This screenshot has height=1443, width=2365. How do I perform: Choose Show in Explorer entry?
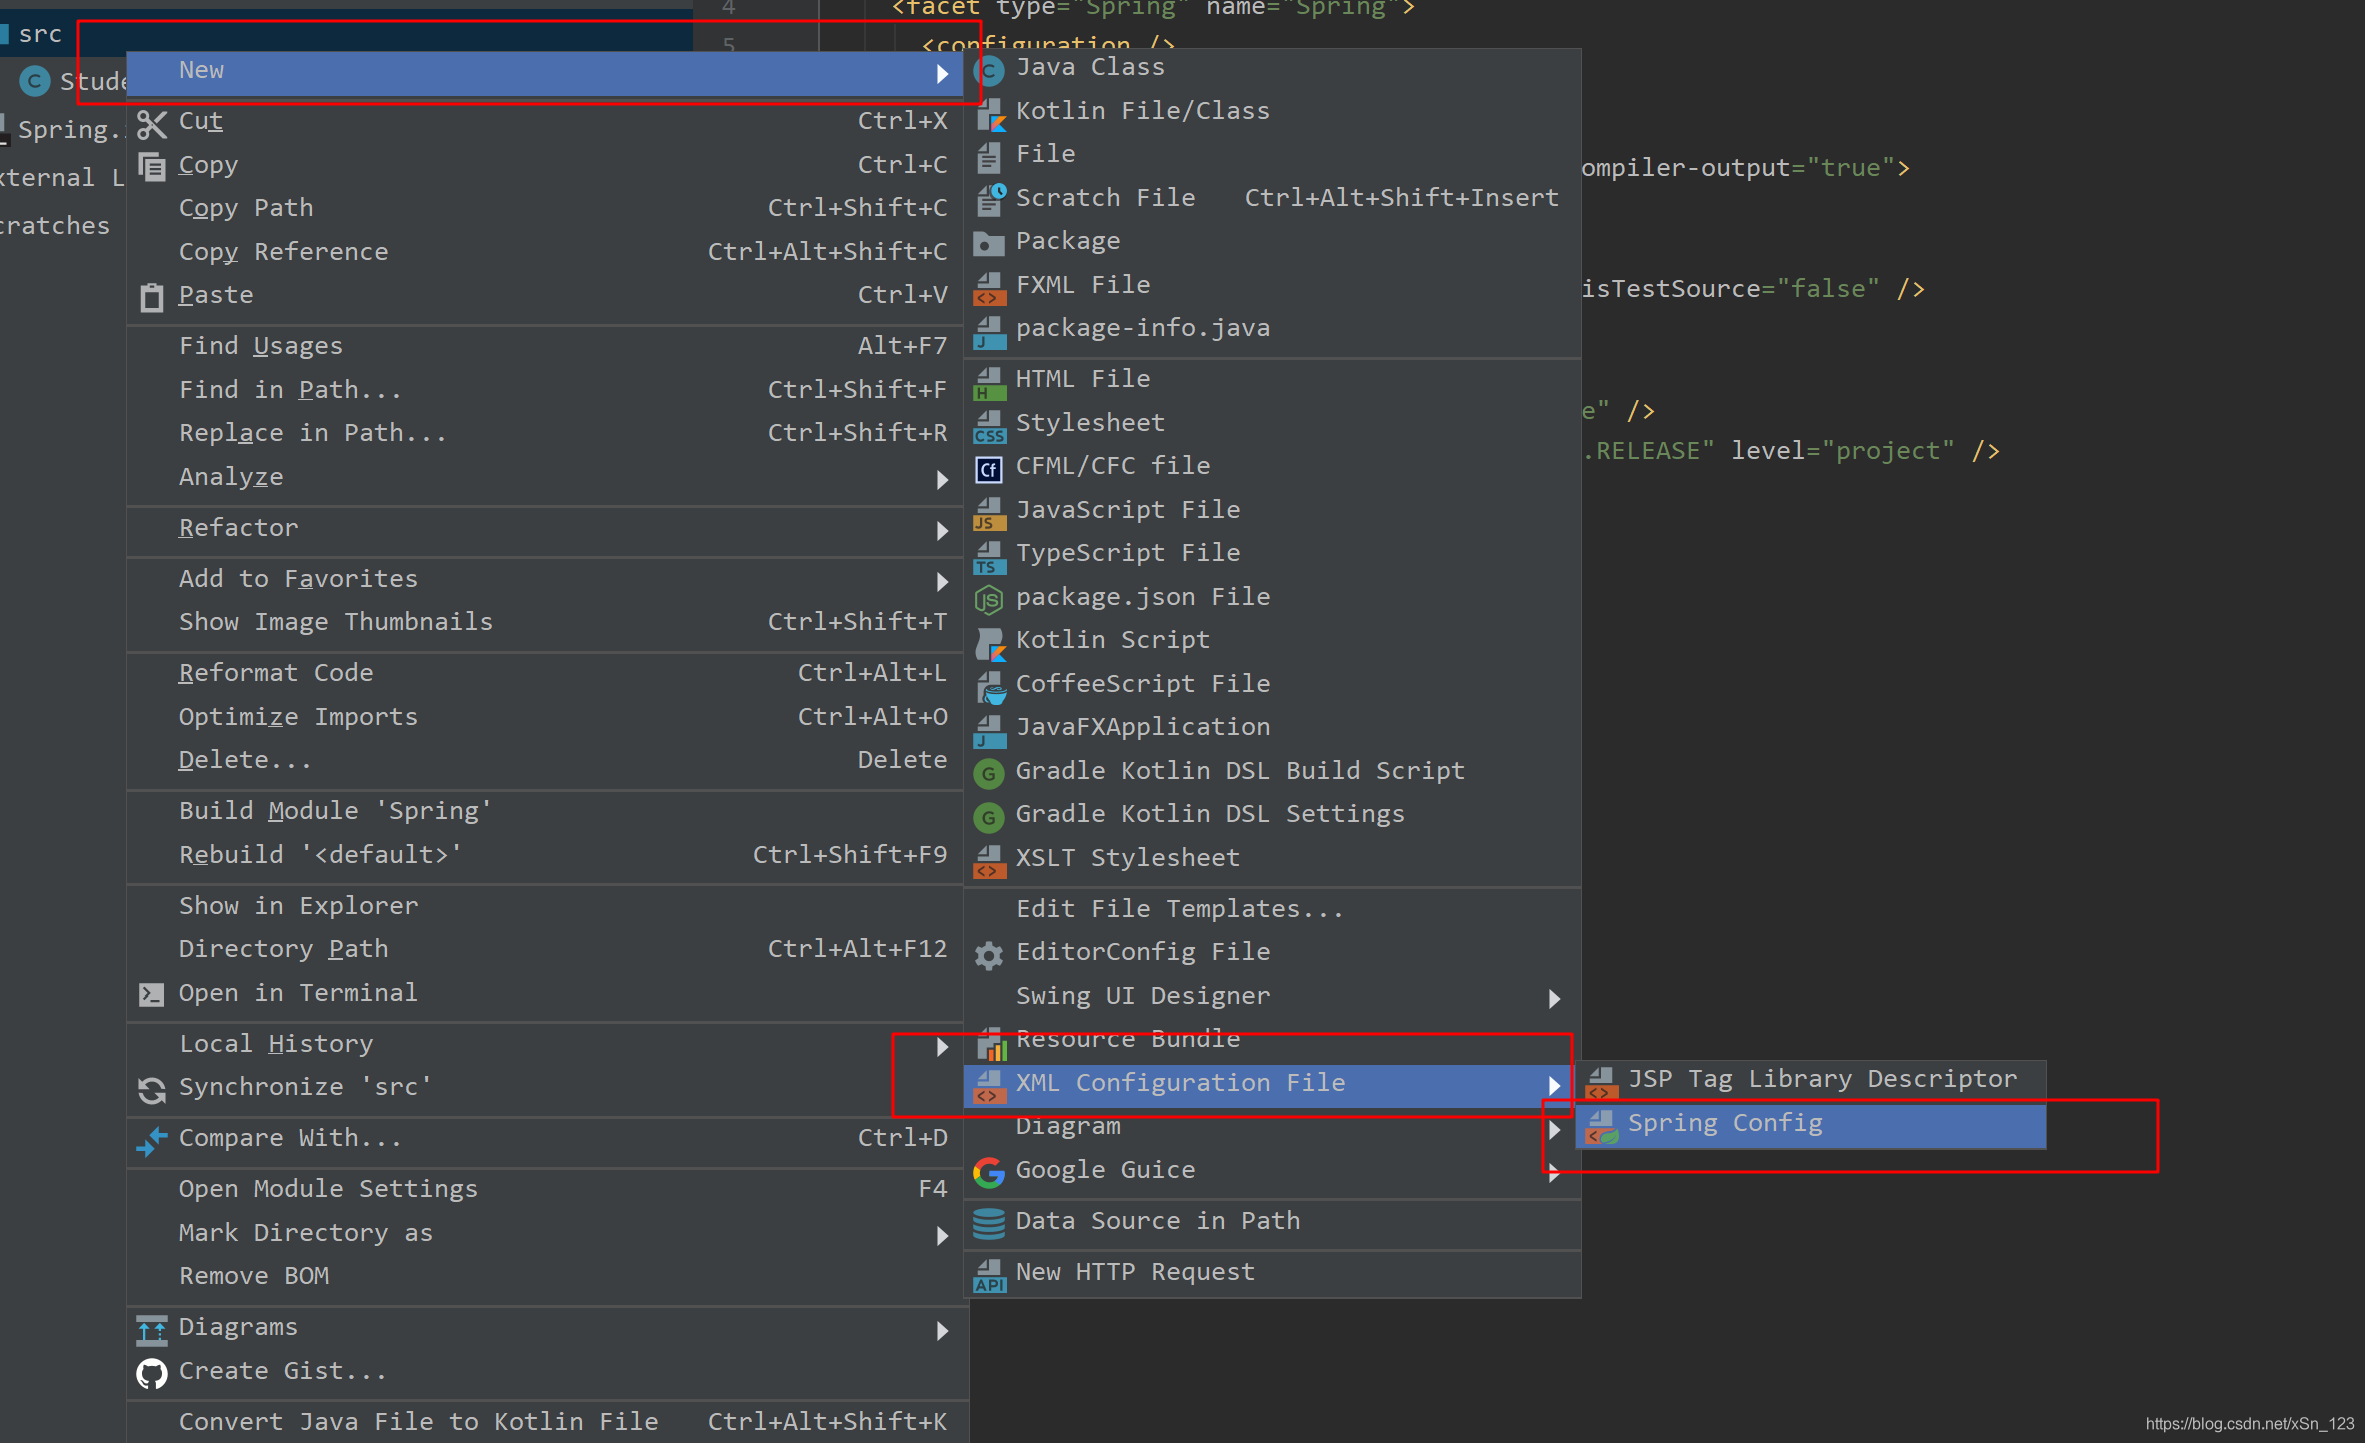point(547,906)
